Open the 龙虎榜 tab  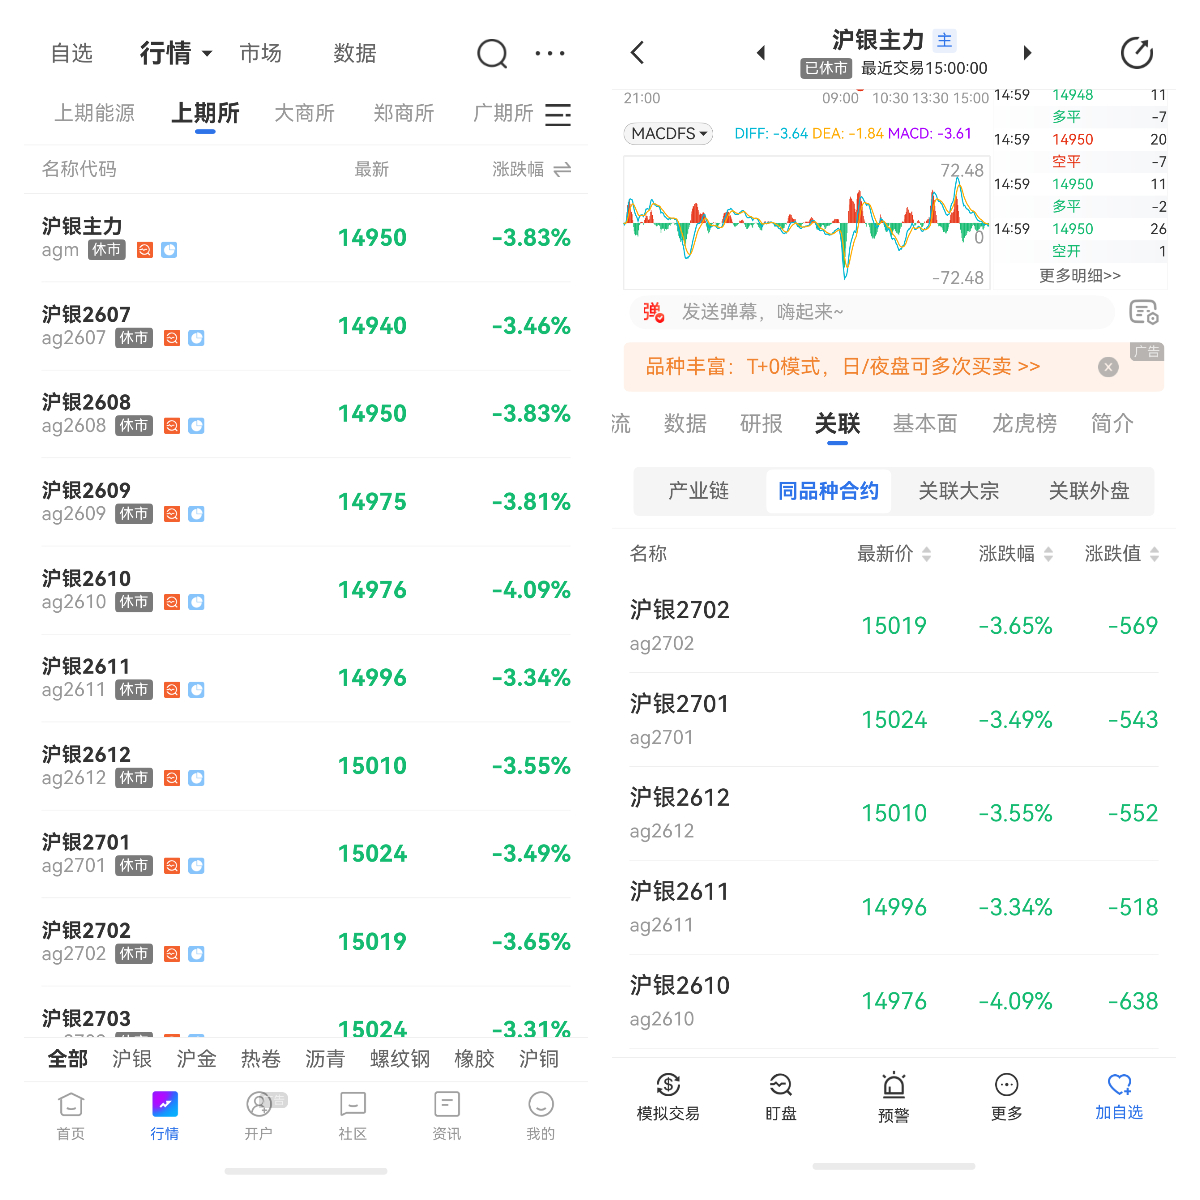[1024, 424]
